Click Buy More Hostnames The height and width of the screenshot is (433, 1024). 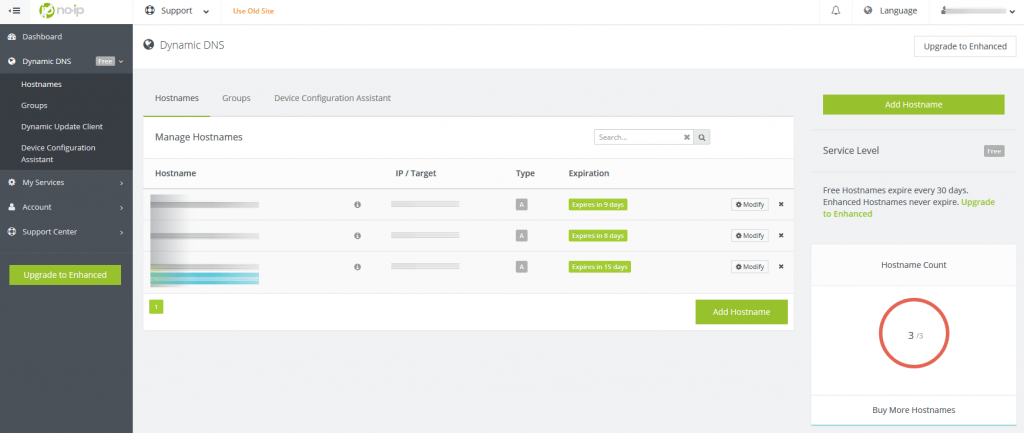coord(914,410)
